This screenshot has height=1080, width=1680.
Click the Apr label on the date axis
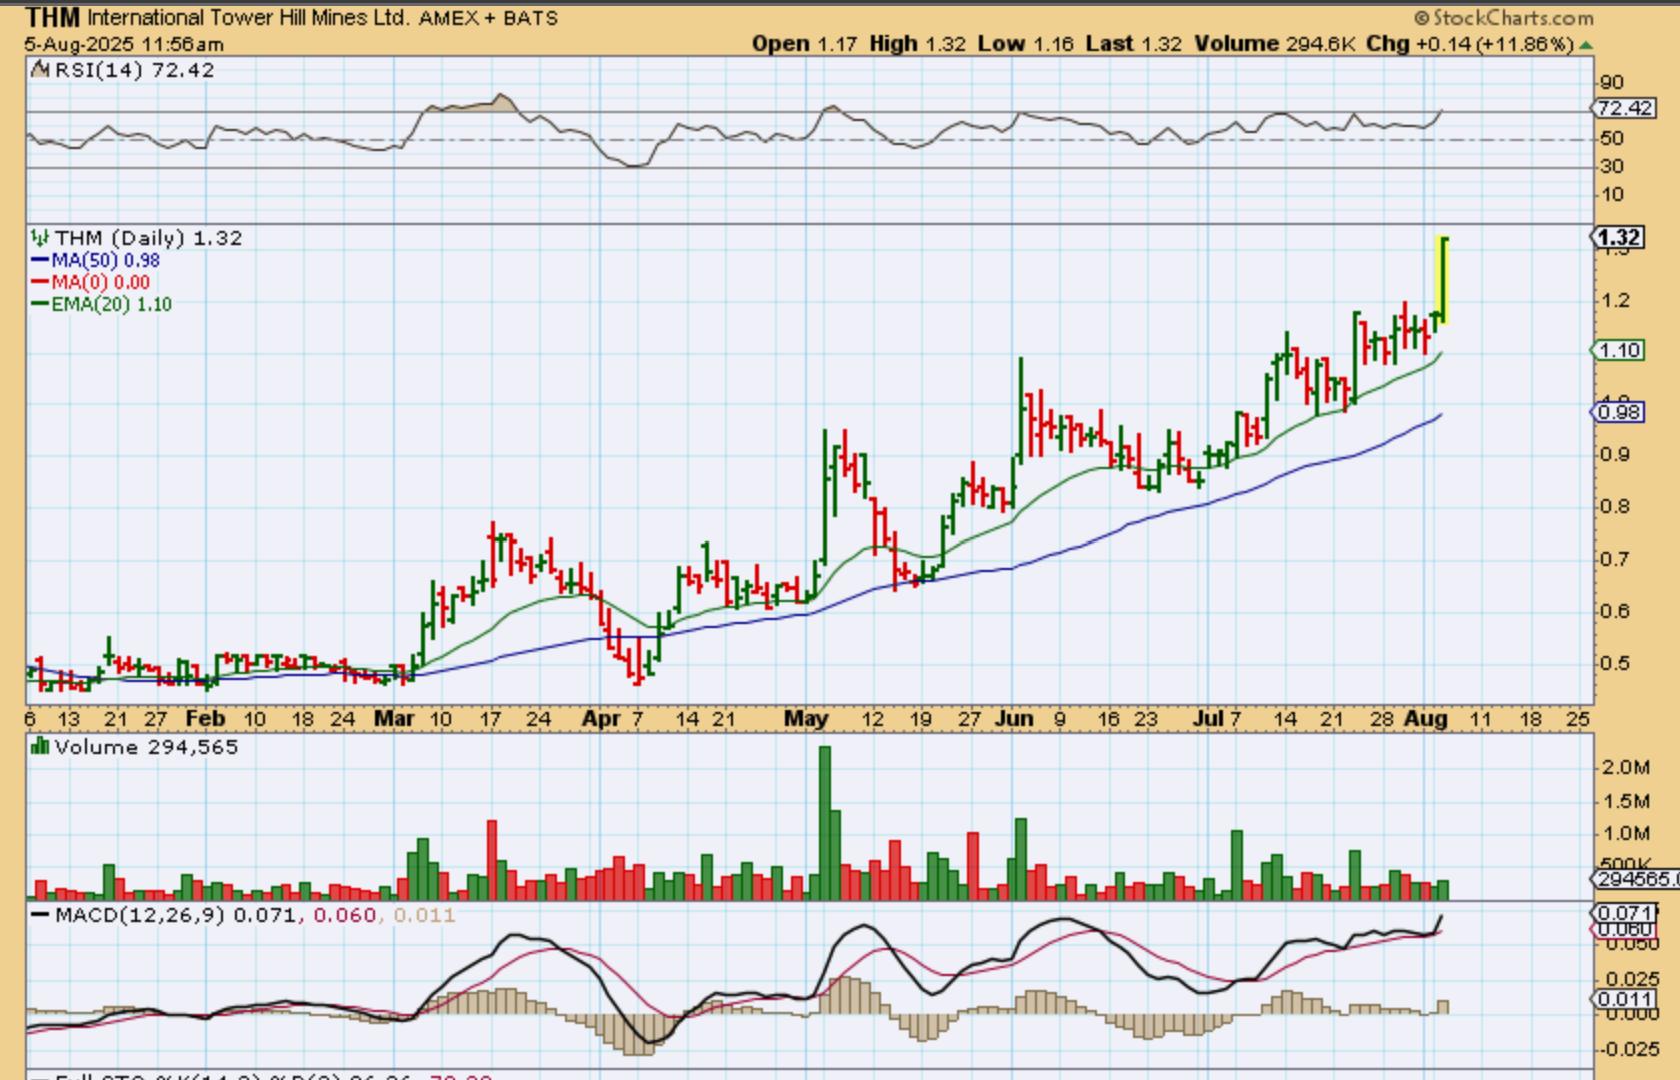click(601, 718)
